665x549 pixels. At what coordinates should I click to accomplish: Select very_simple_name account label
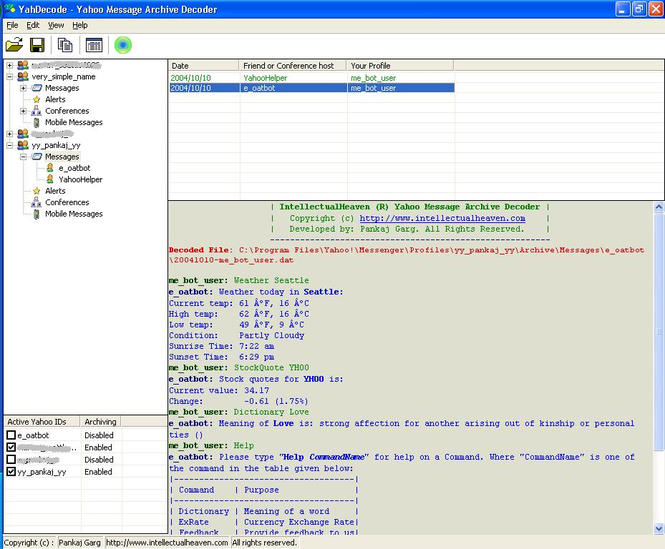[x=64, y=76]
